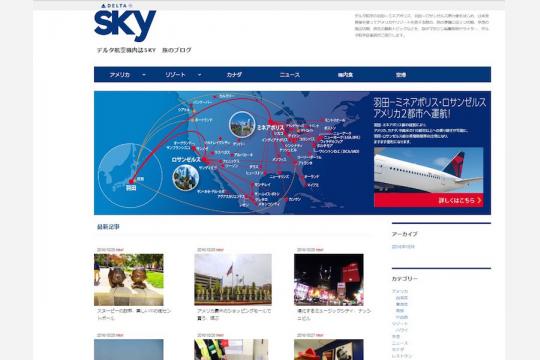Expand the リゾート dropdown arrow
540x360 pixels.
click(199, 75)
